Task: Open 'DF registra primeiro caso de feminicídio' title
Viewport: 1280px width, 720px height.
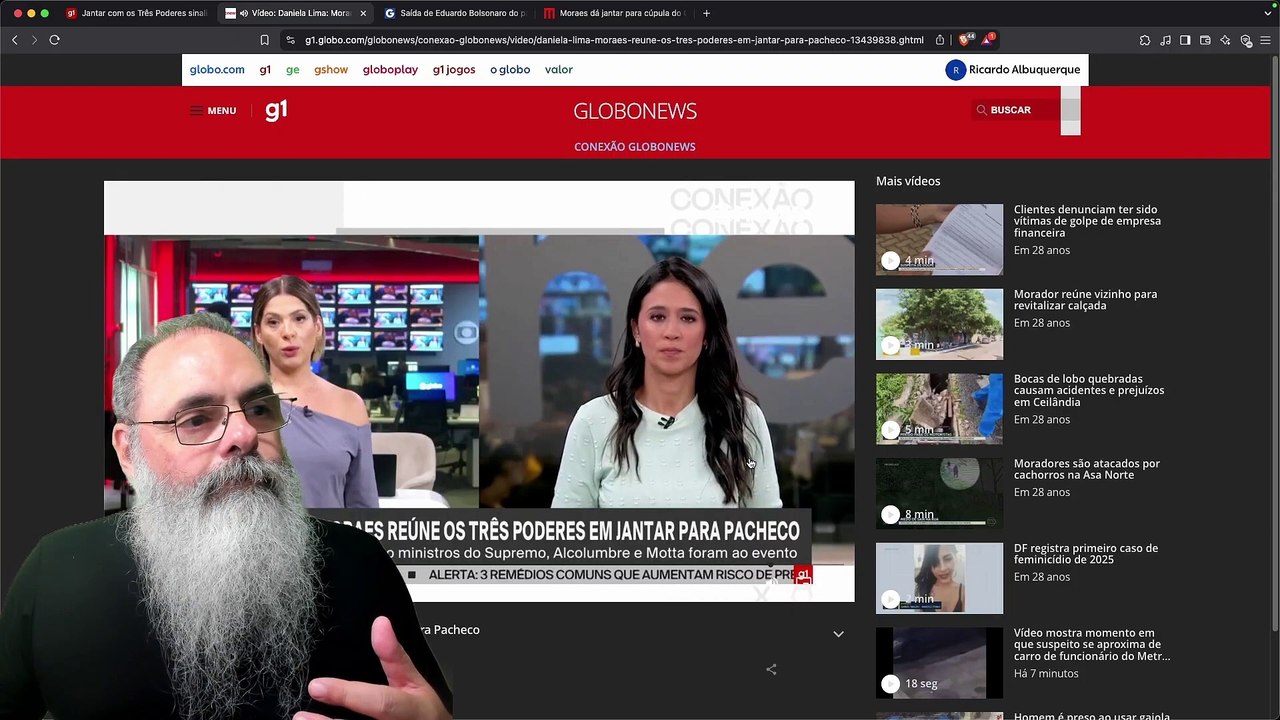Action: [1086, 554]
